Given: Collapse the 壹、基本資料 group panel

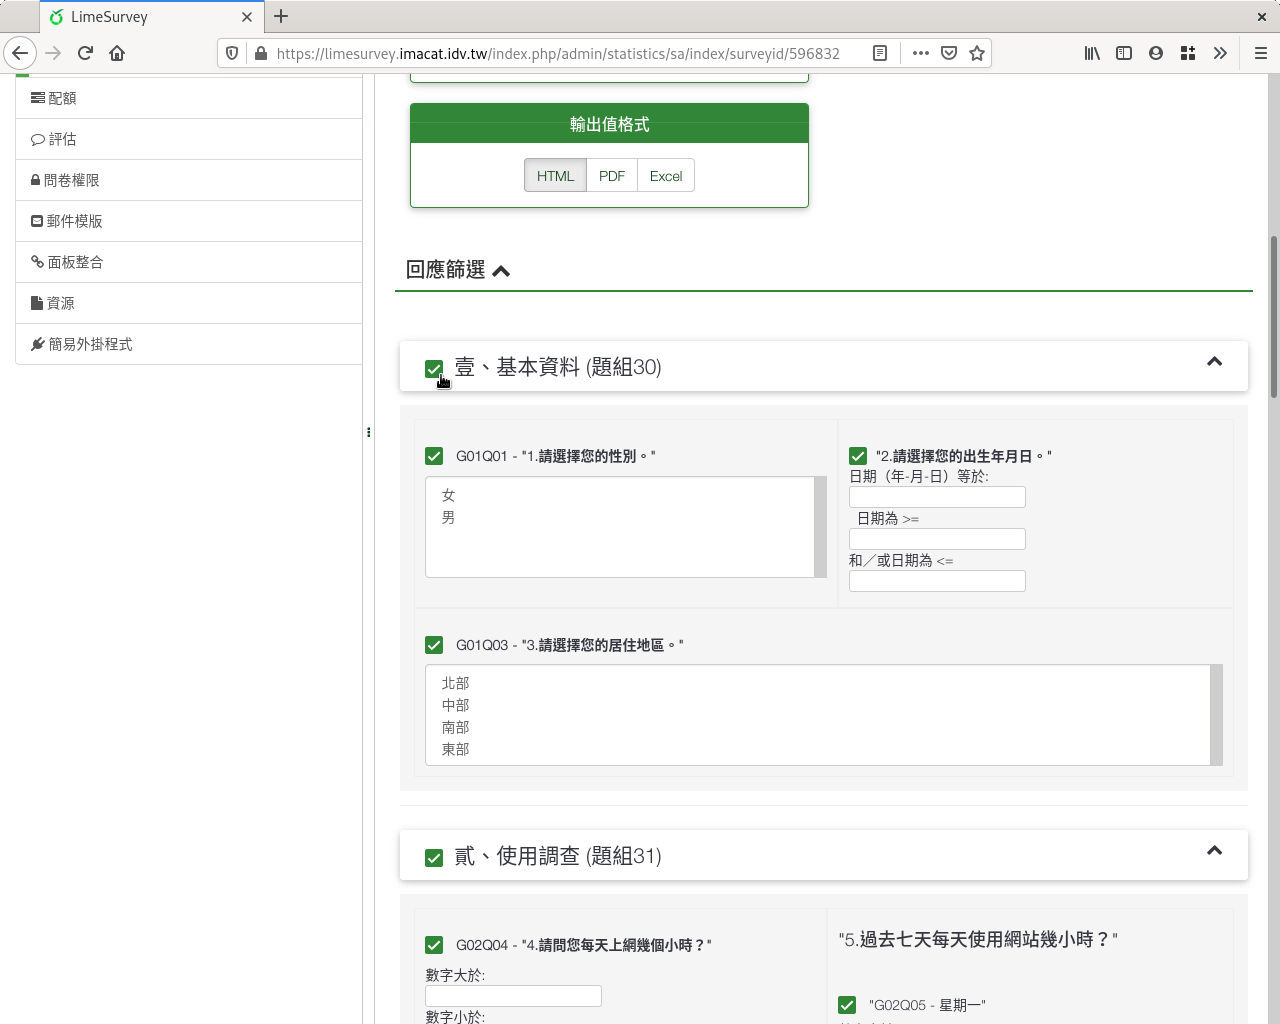Looking at the screenshot, I should pos(1214,362).
